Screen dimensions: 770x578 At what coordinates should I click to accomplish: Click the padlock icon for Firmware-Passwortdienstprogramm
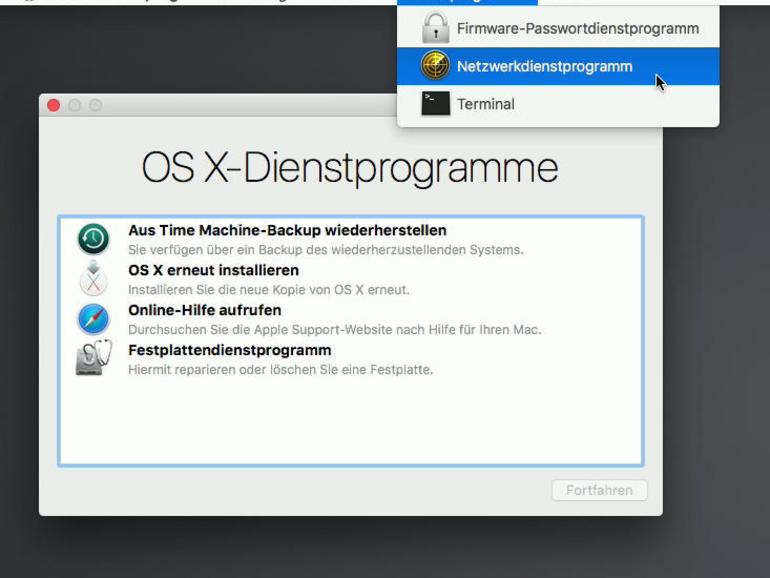pyautogui.click(x=435, y=28)
